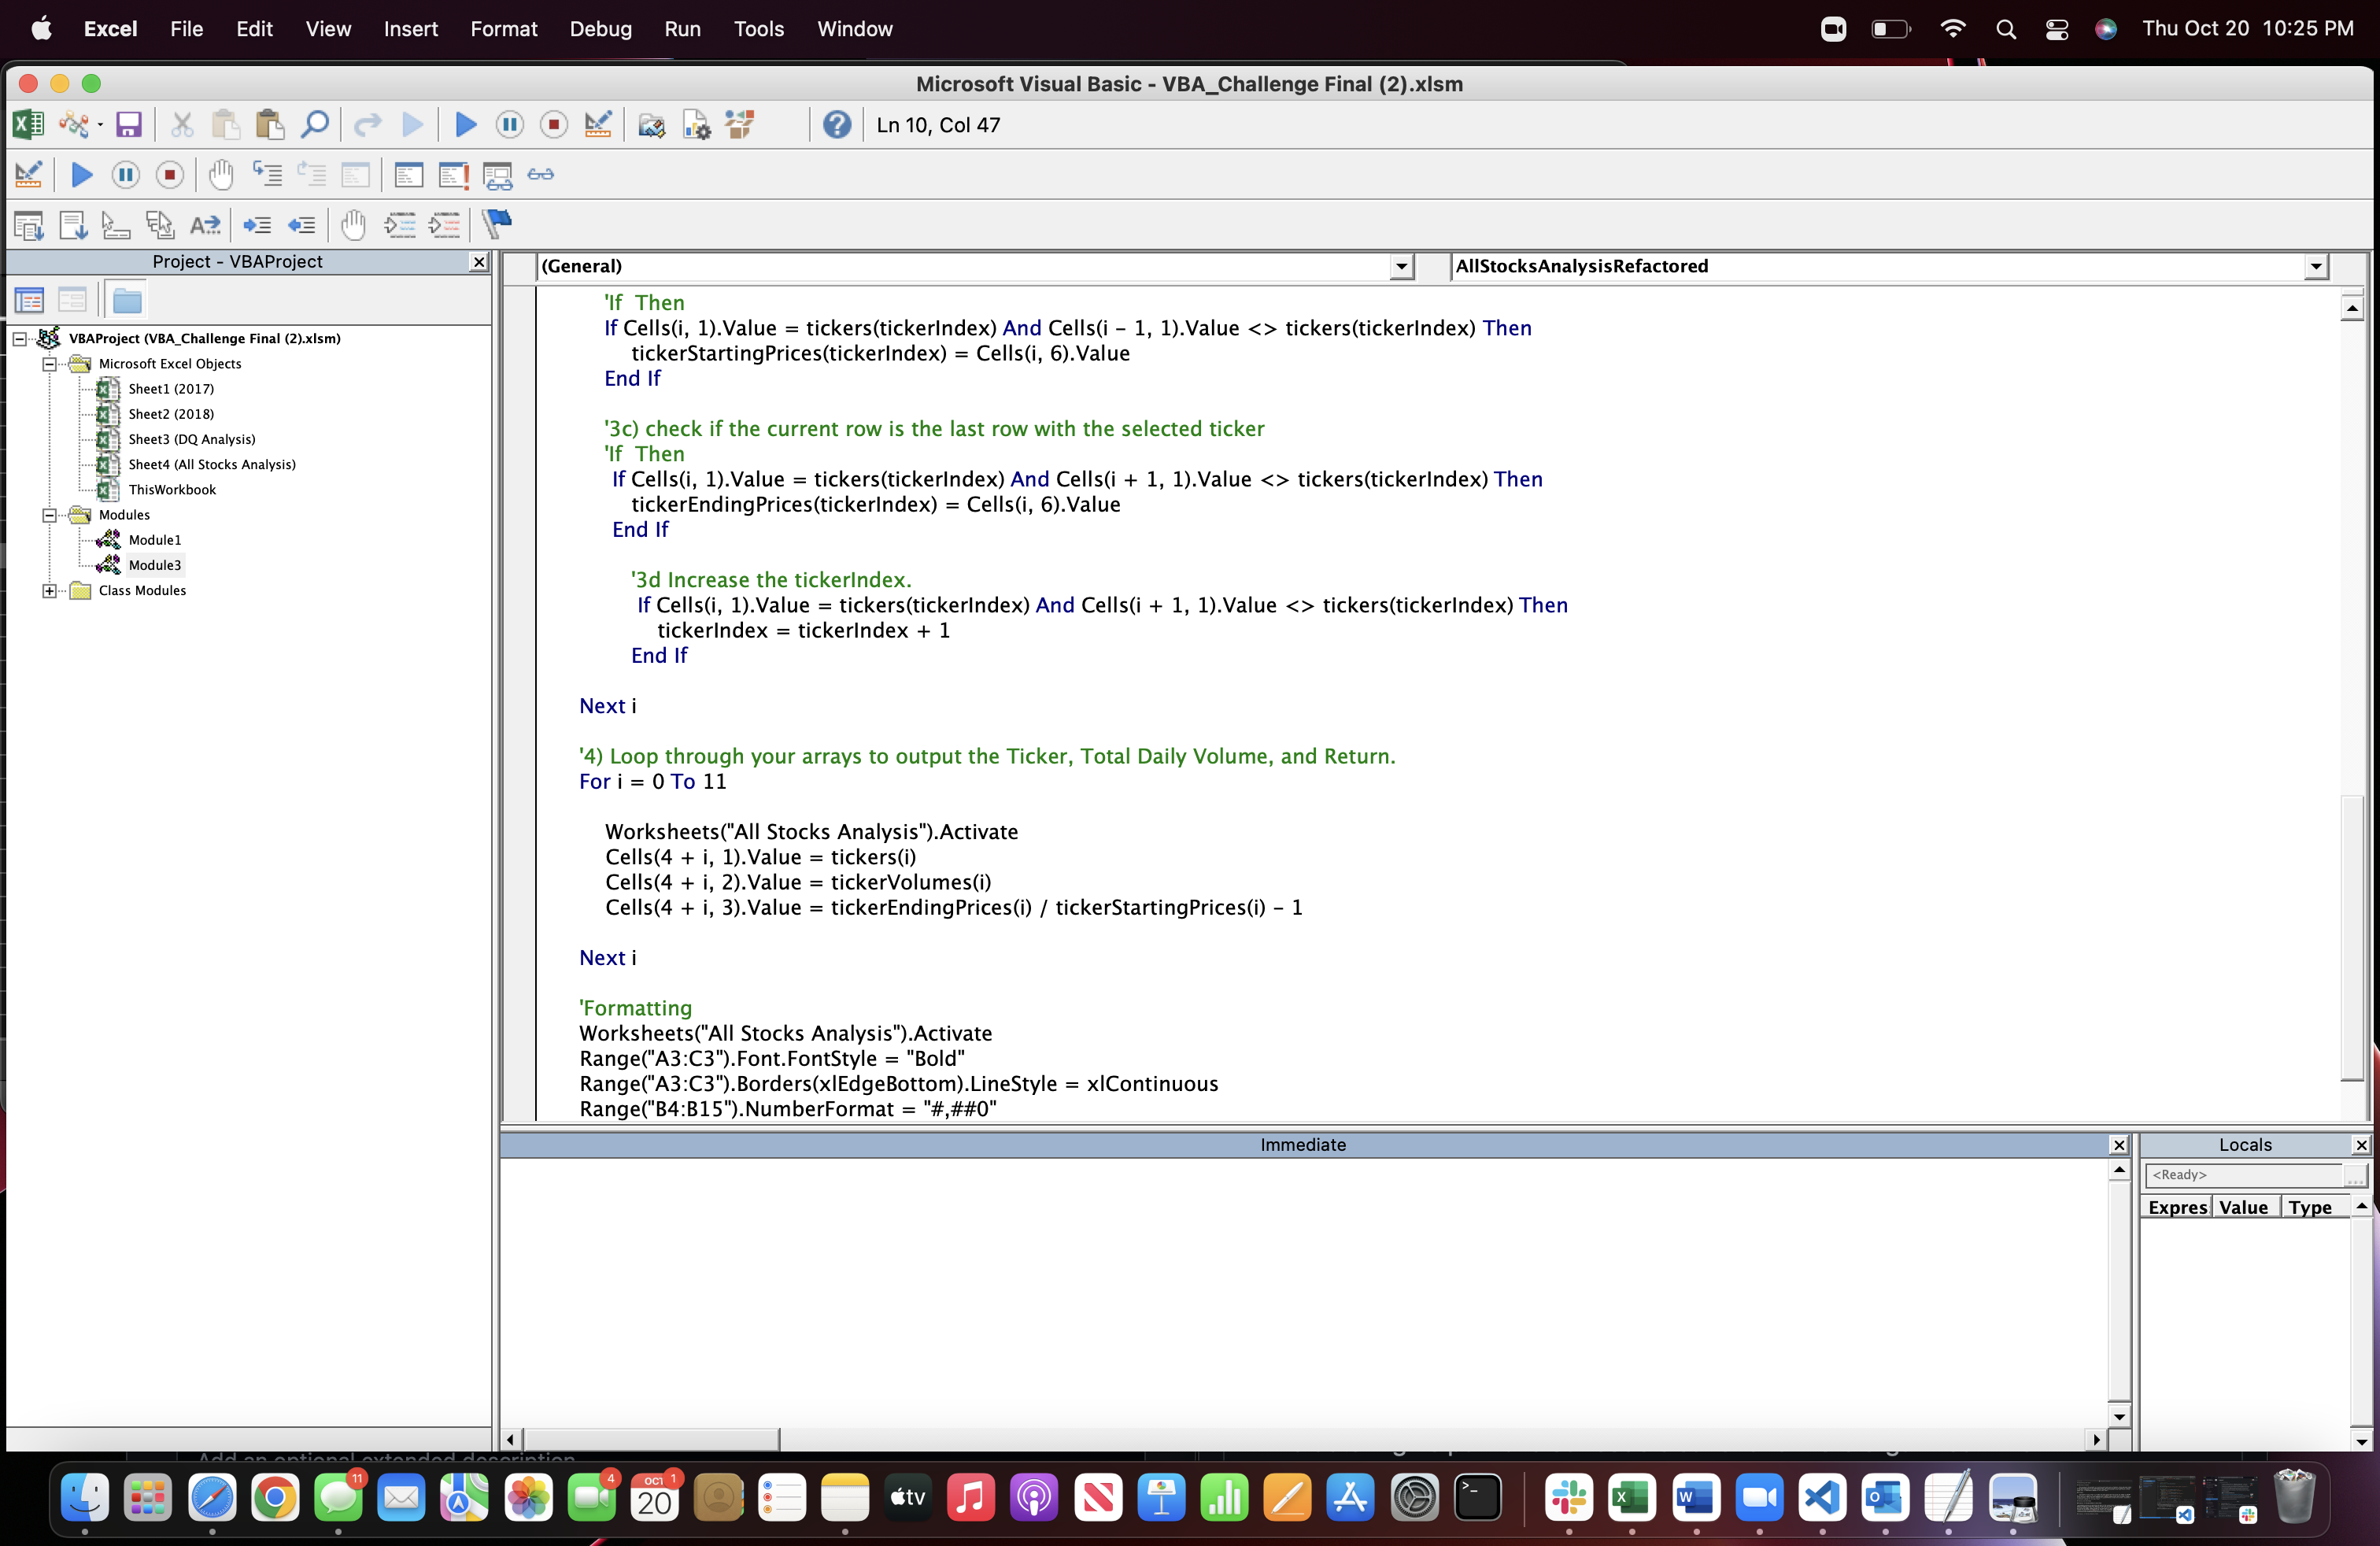Image resolution: width=2380 pixels, height=1546 pixels.
Task: Open the procedure dropdown showing AllStocksAnalysisRefactored
Action: 2317,266
